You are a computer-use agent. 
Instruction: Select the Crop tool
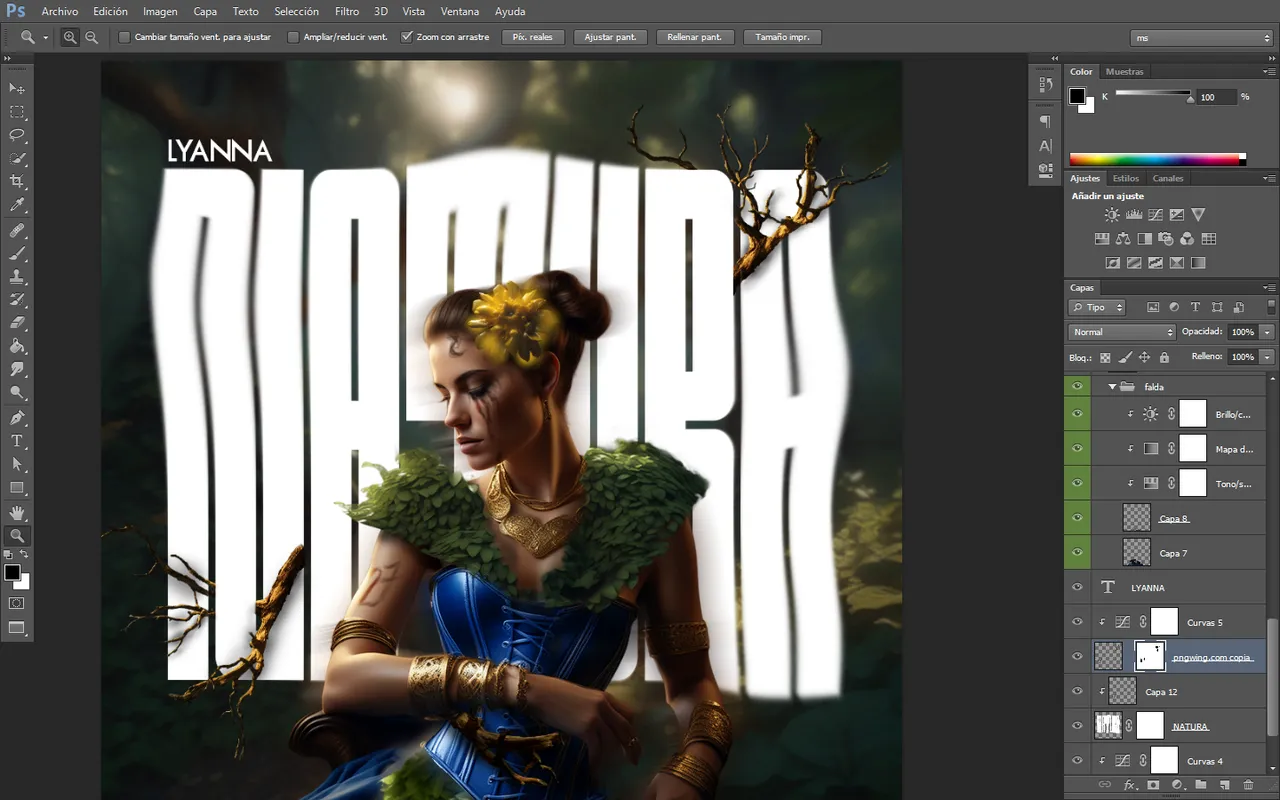17,181
